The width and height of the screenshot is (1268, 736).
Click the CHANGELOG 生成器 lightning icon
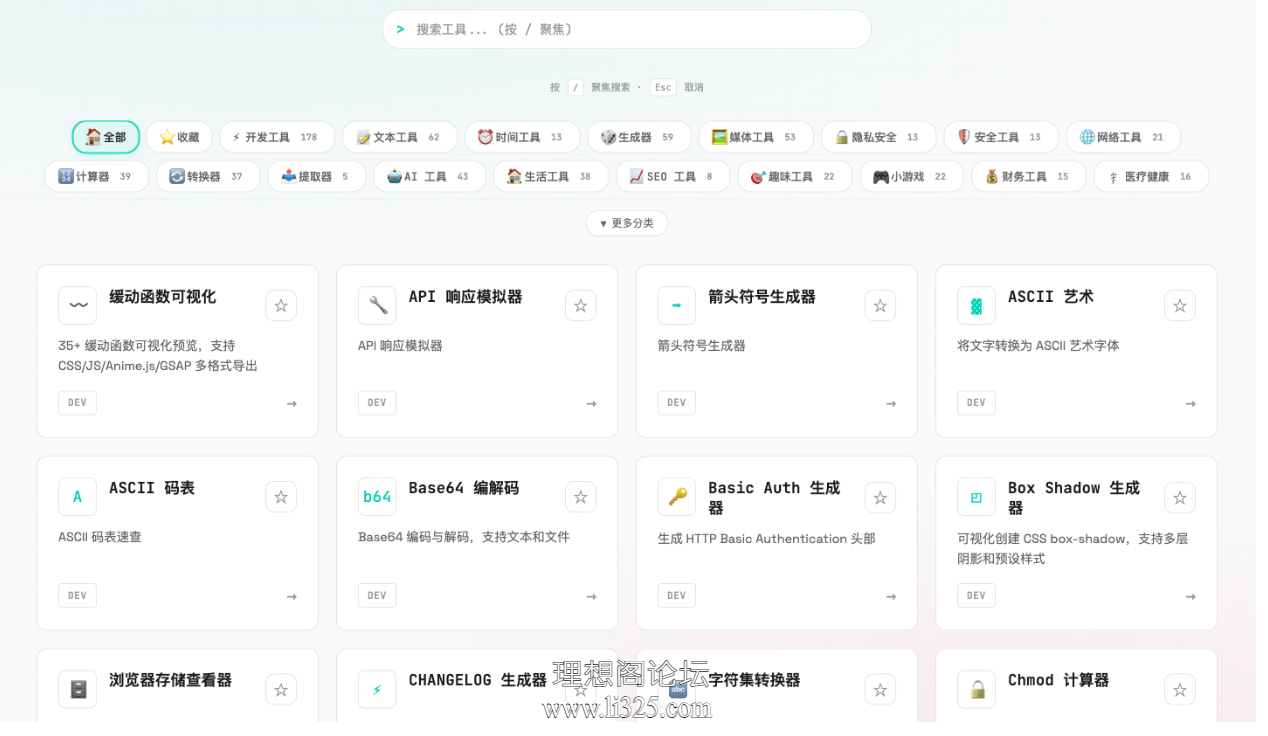[x=377, y=689]
